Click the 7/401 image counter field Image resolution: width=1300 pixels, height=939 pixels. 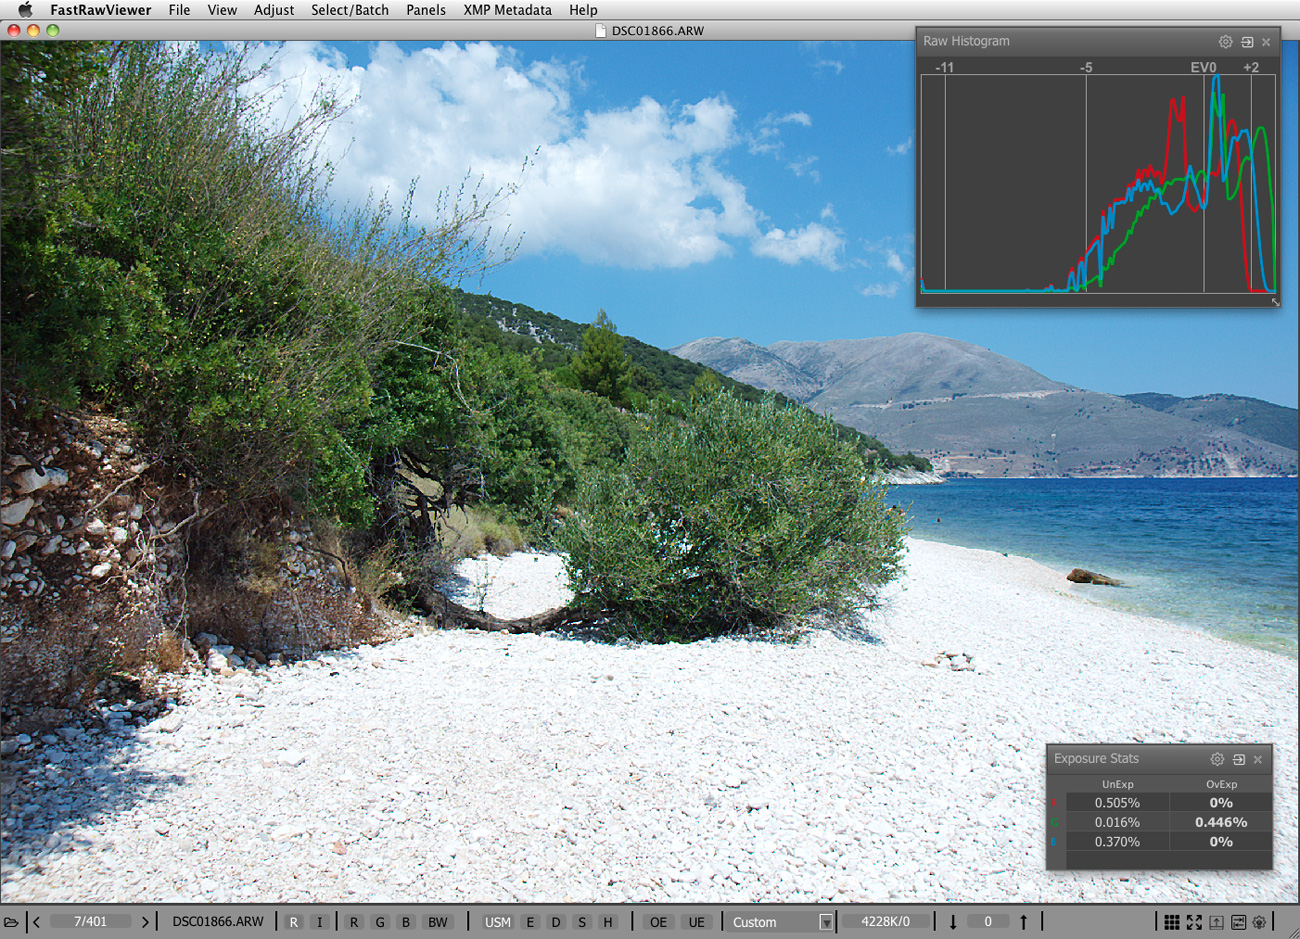tap(90, 922)
